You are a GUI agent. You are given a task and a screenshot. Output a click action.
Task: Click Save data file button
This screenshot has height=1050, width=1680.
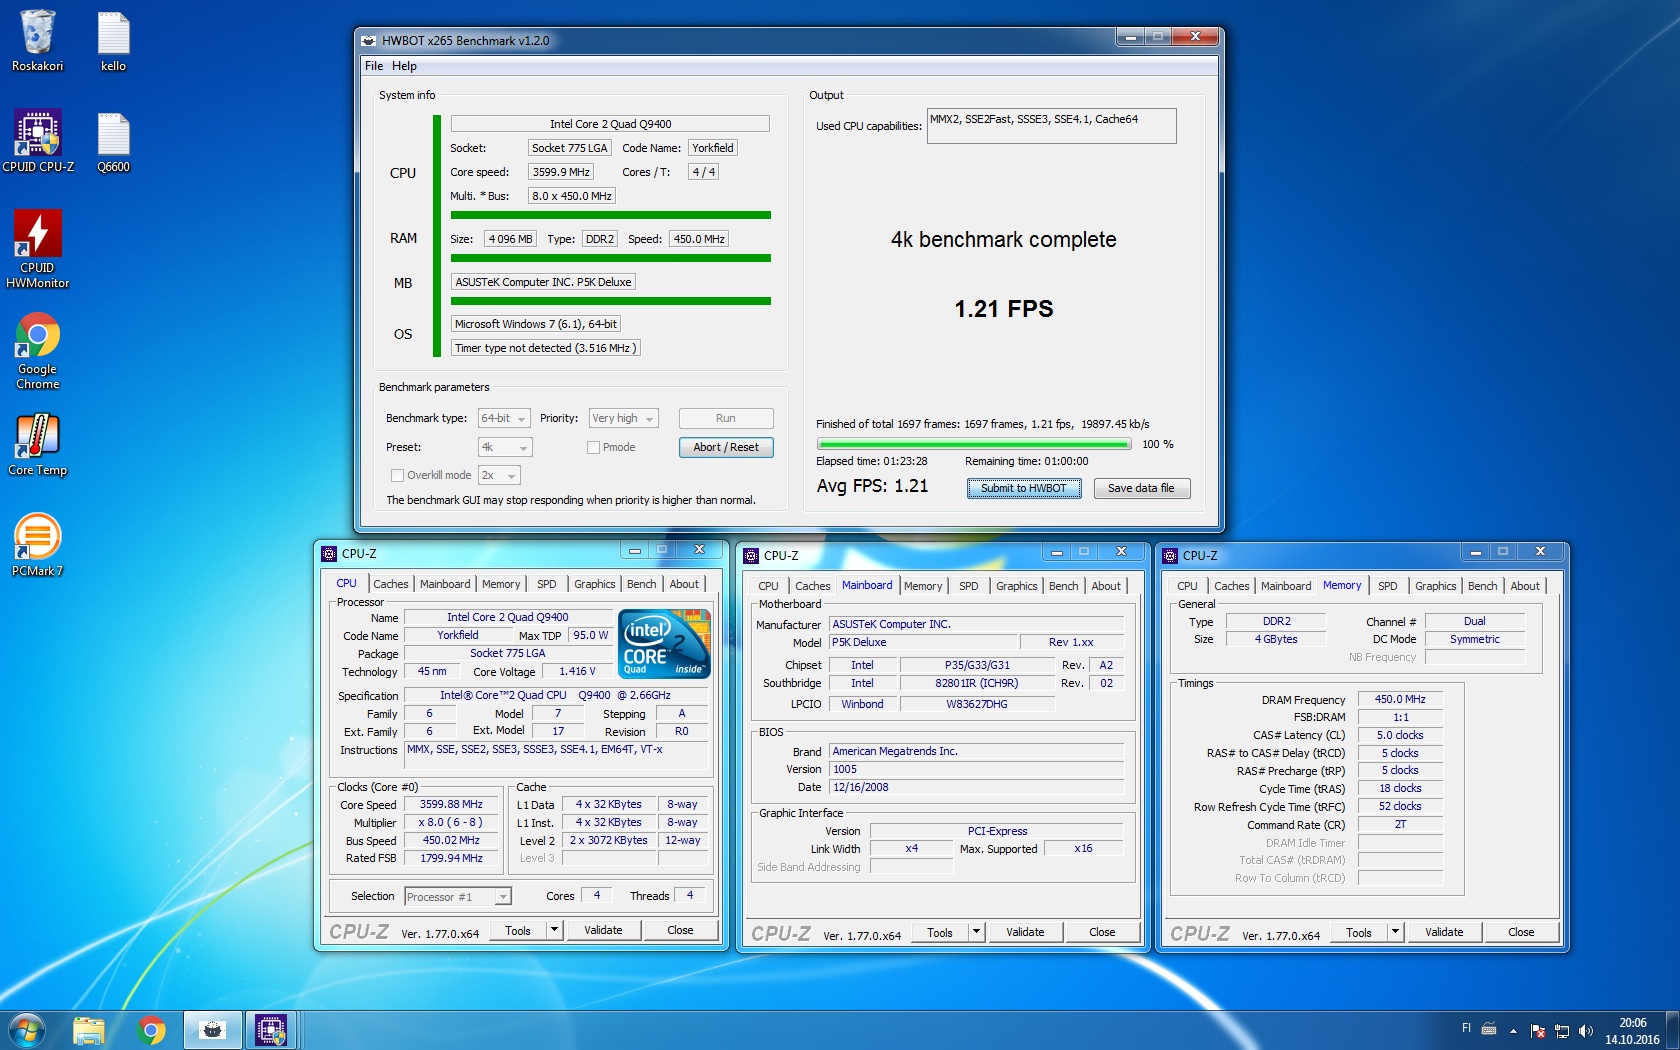1141,488
